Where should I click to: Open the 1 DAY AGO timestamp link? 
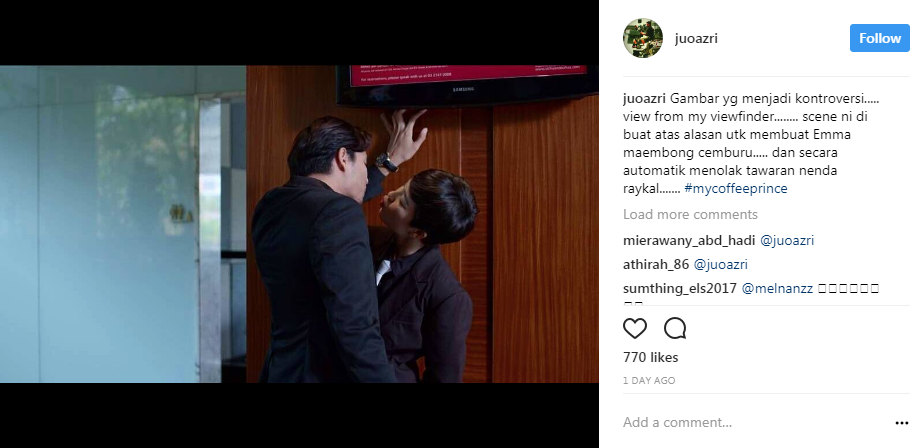[649, 381]
